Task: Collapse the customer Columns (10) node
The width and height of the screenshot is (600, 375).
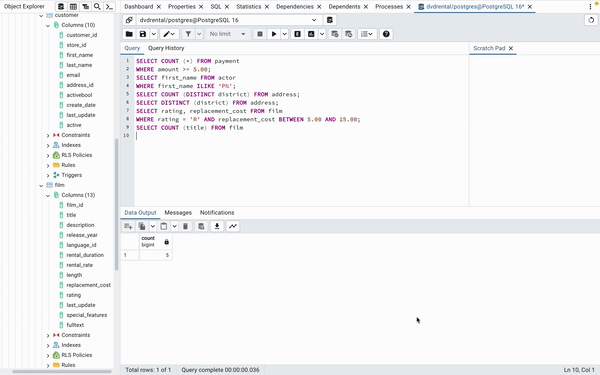Action: (x=48, y=25)
